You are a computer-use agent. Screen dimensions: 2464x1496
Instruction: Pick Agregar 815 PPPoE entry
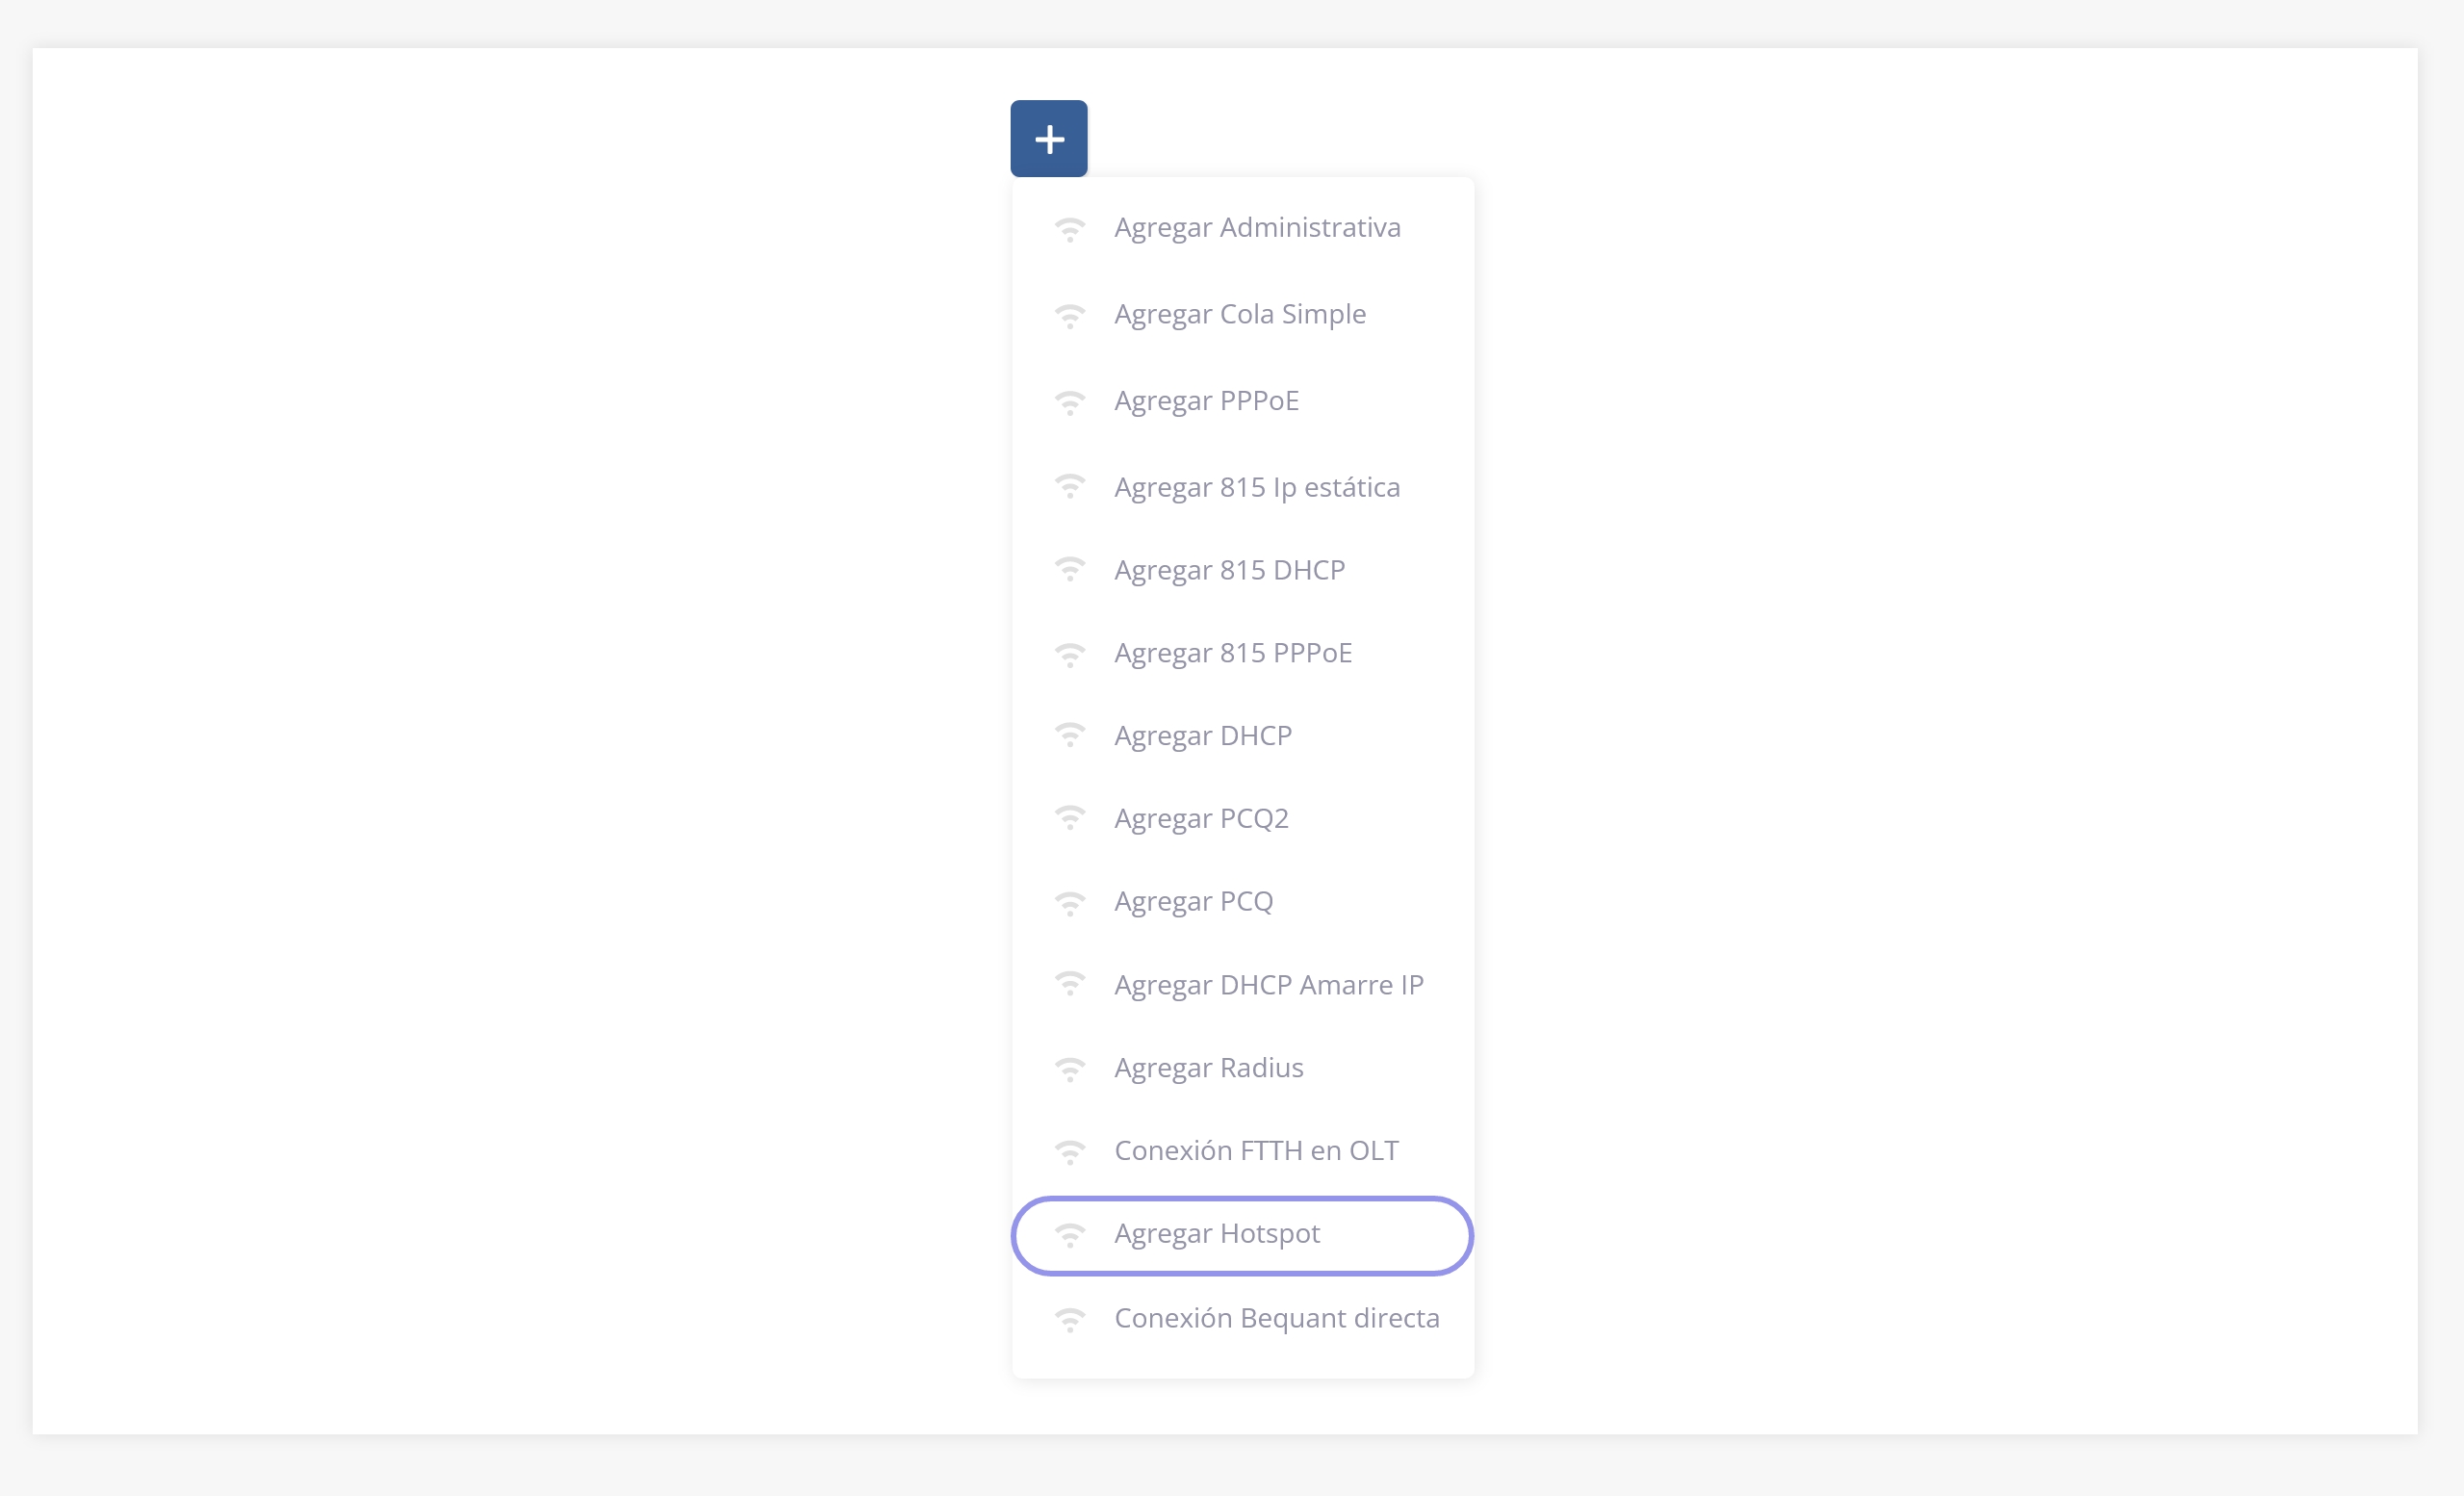point(1233,653)
